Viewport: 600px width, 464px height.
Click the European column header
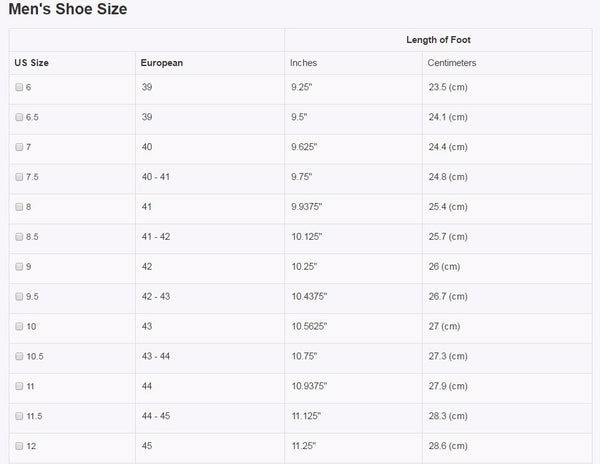(x=161, y=63)
